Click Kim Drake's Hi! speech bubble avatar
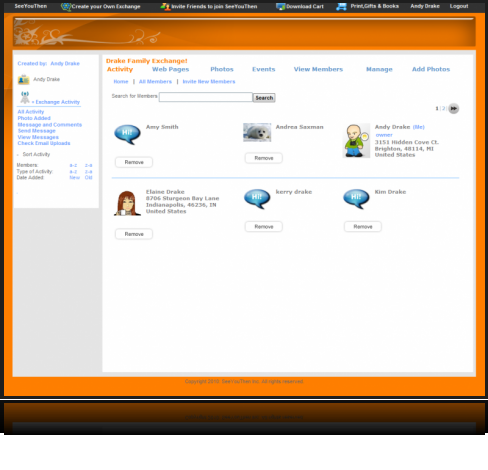Viewport: 488px width, 470px height. pyautogui.click(x=356, y=199)
